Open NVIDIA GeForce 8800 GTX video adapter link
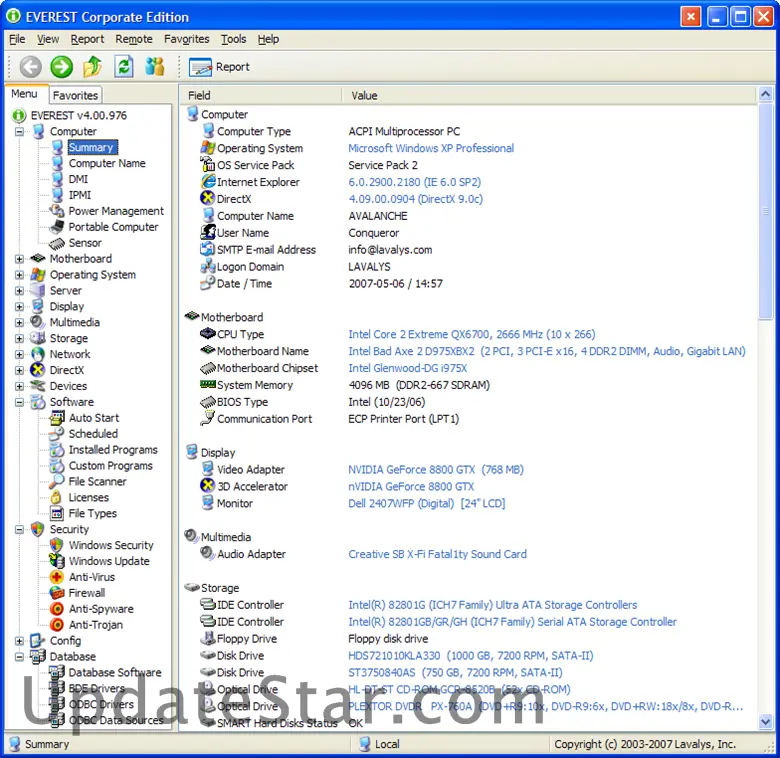780x758 pixels. [436, 470]
